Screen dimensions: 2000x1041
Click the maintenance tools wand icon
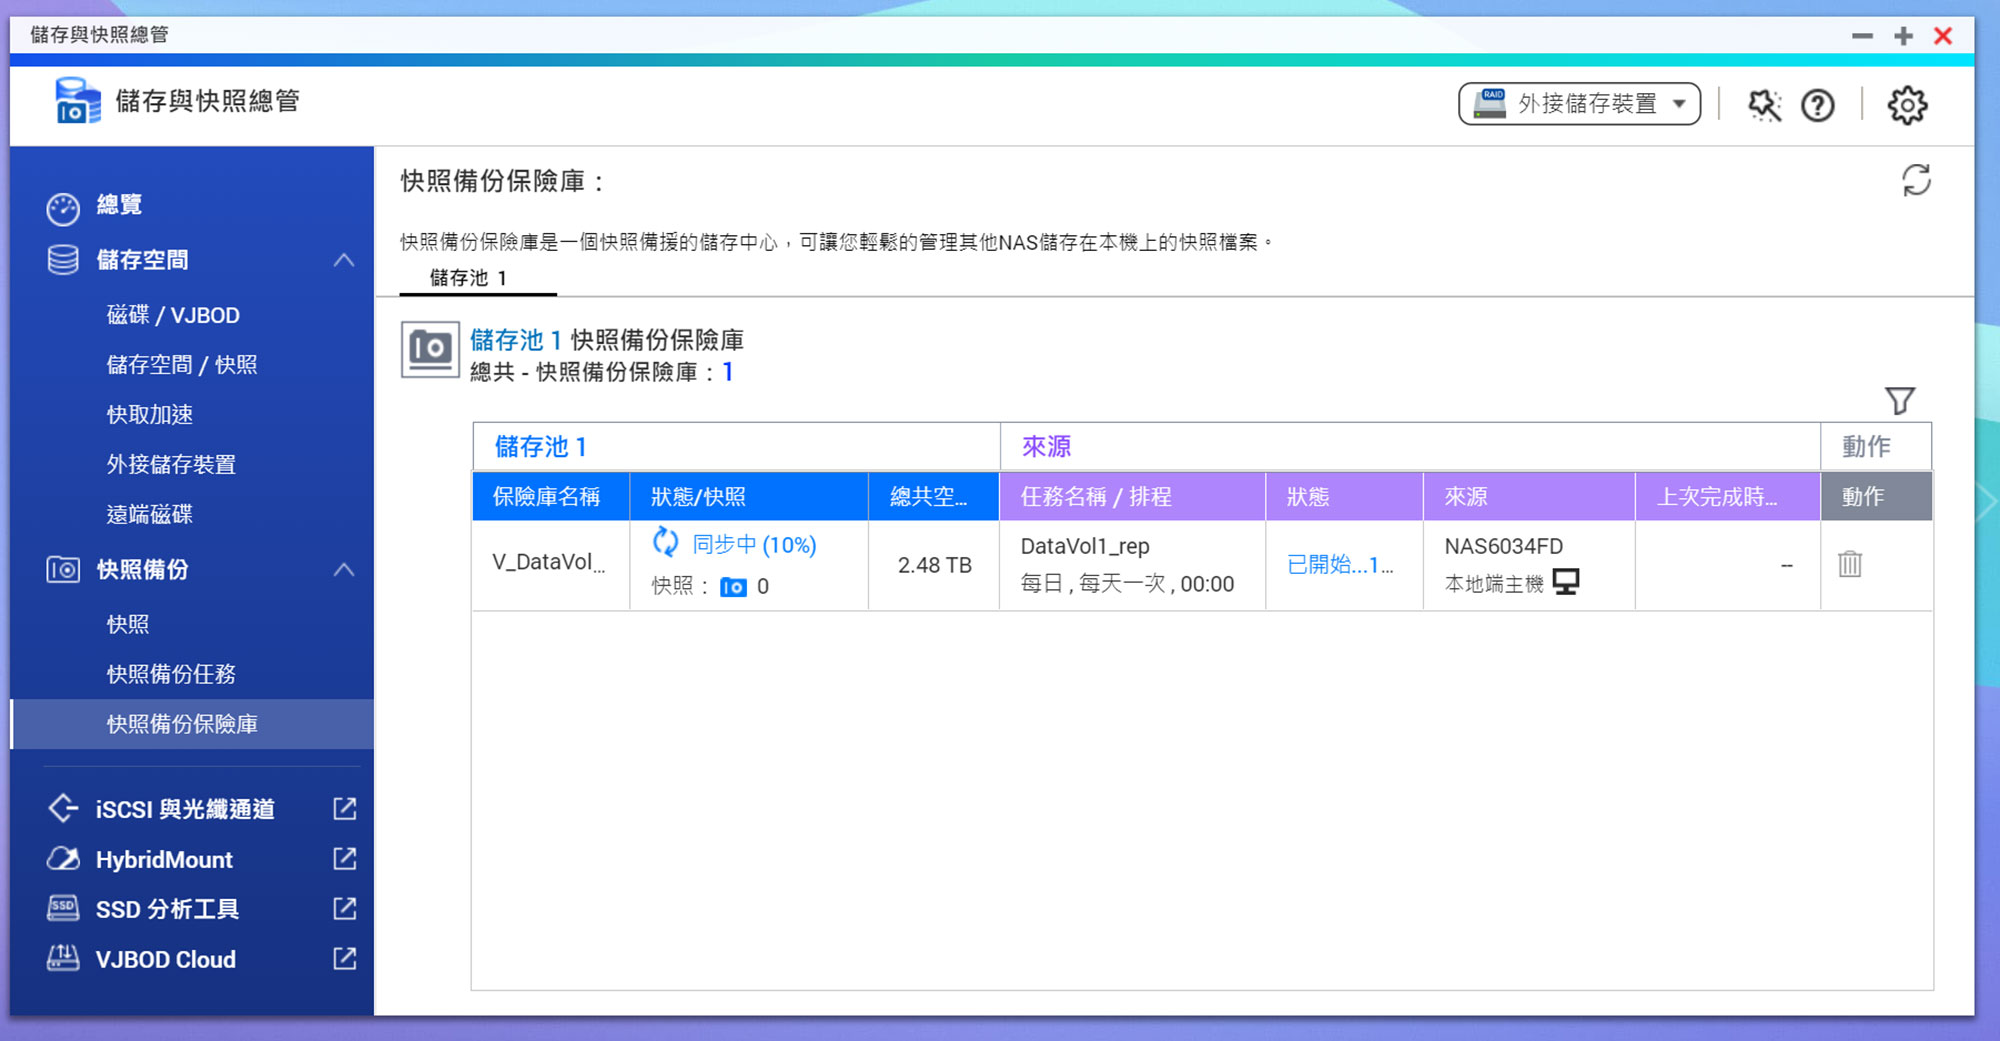pyautogui.click(x=1764, y=105)
